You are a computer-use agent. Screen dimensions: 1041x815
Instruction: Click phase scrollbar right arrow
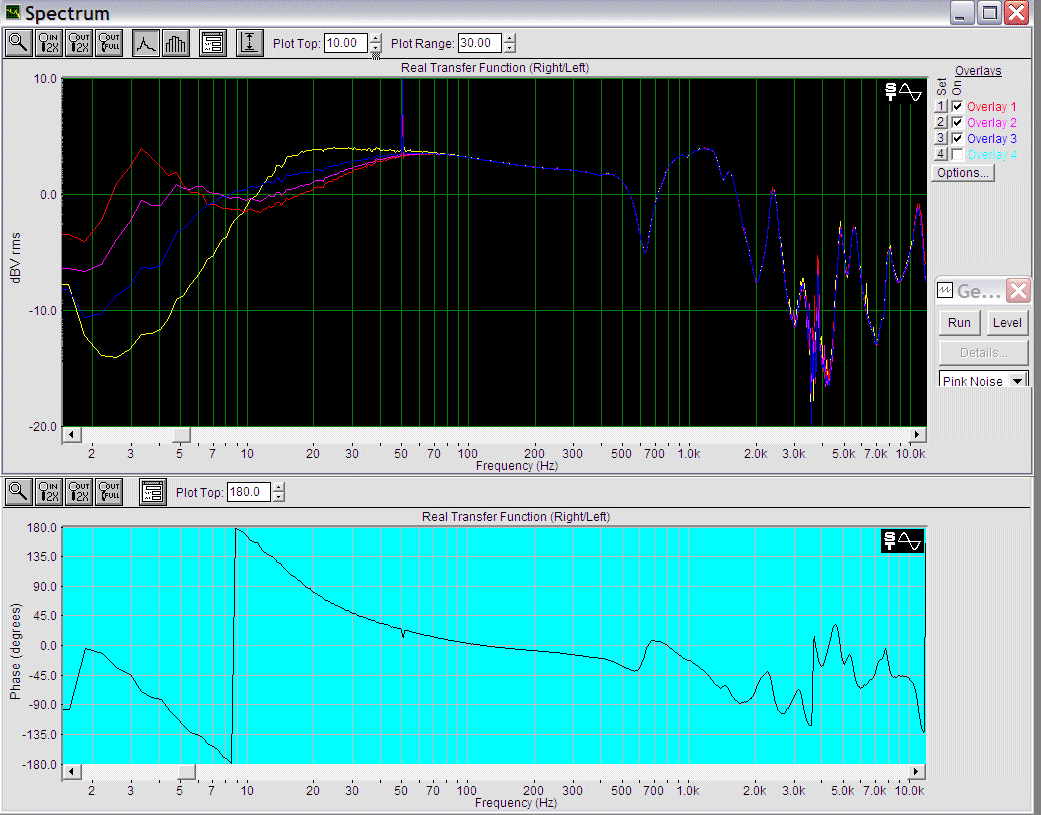[x=917, y=772]
